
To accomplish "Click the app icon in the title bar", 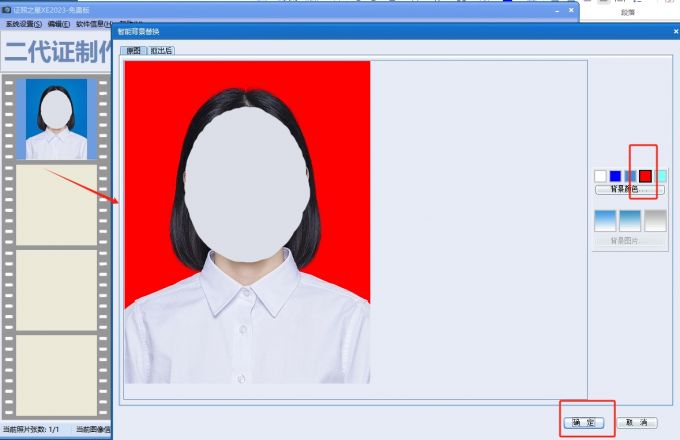I will 6,9.
